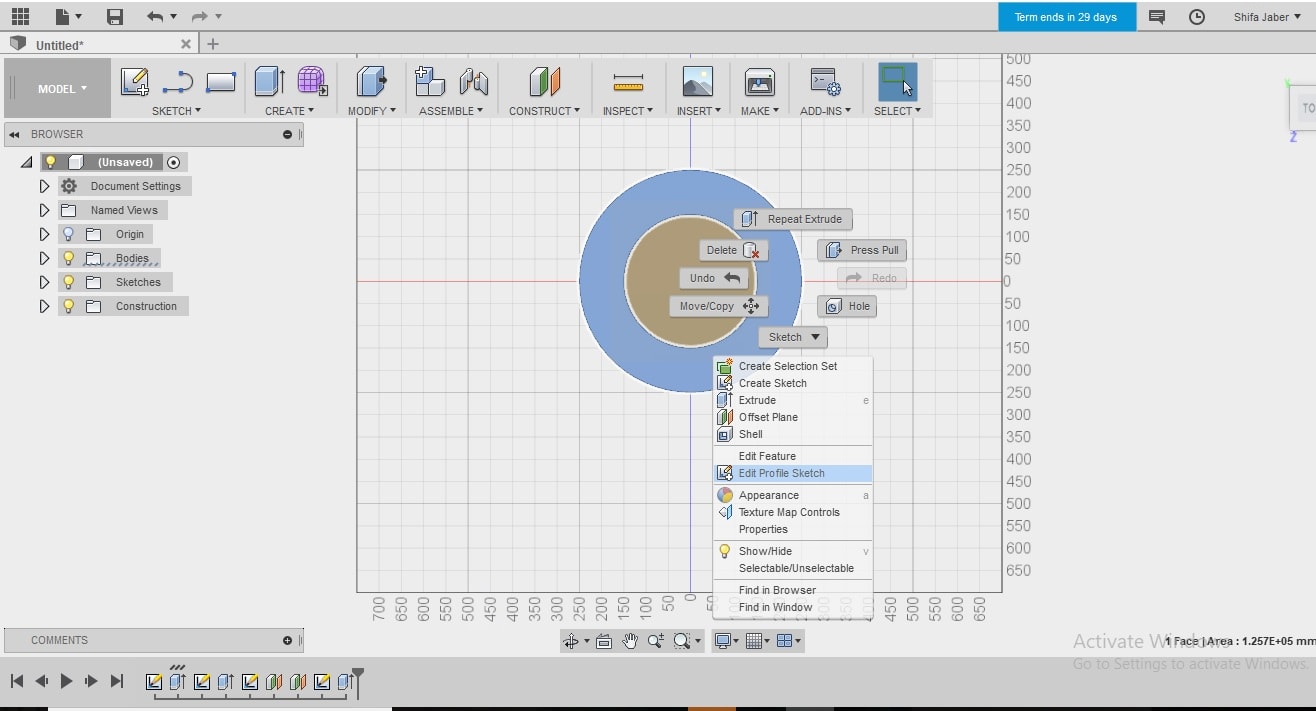The height and width of the screenshot is (711, 1316).
Task: Toggle the Sketches folder lightbulb visibility
Action: pyautogui.click(x=69, y=282)
